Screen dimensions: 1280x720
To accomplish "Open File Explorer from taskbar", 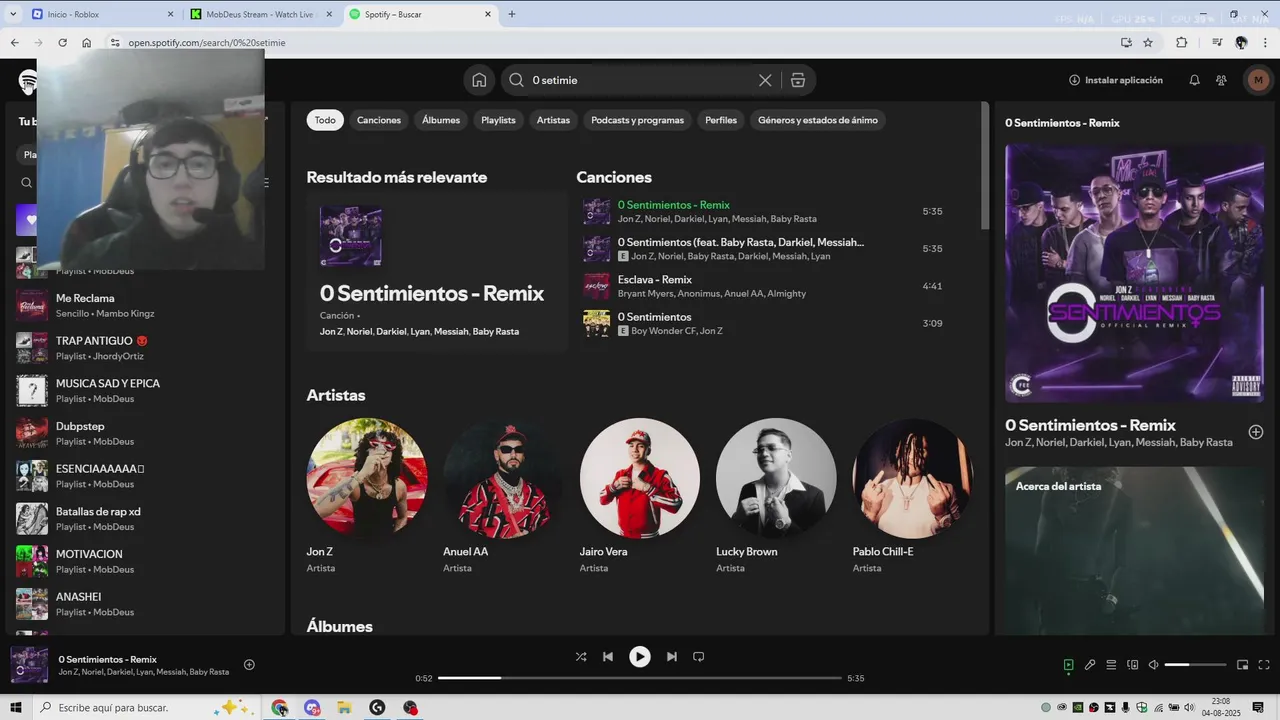I will (x=344, y=708).
